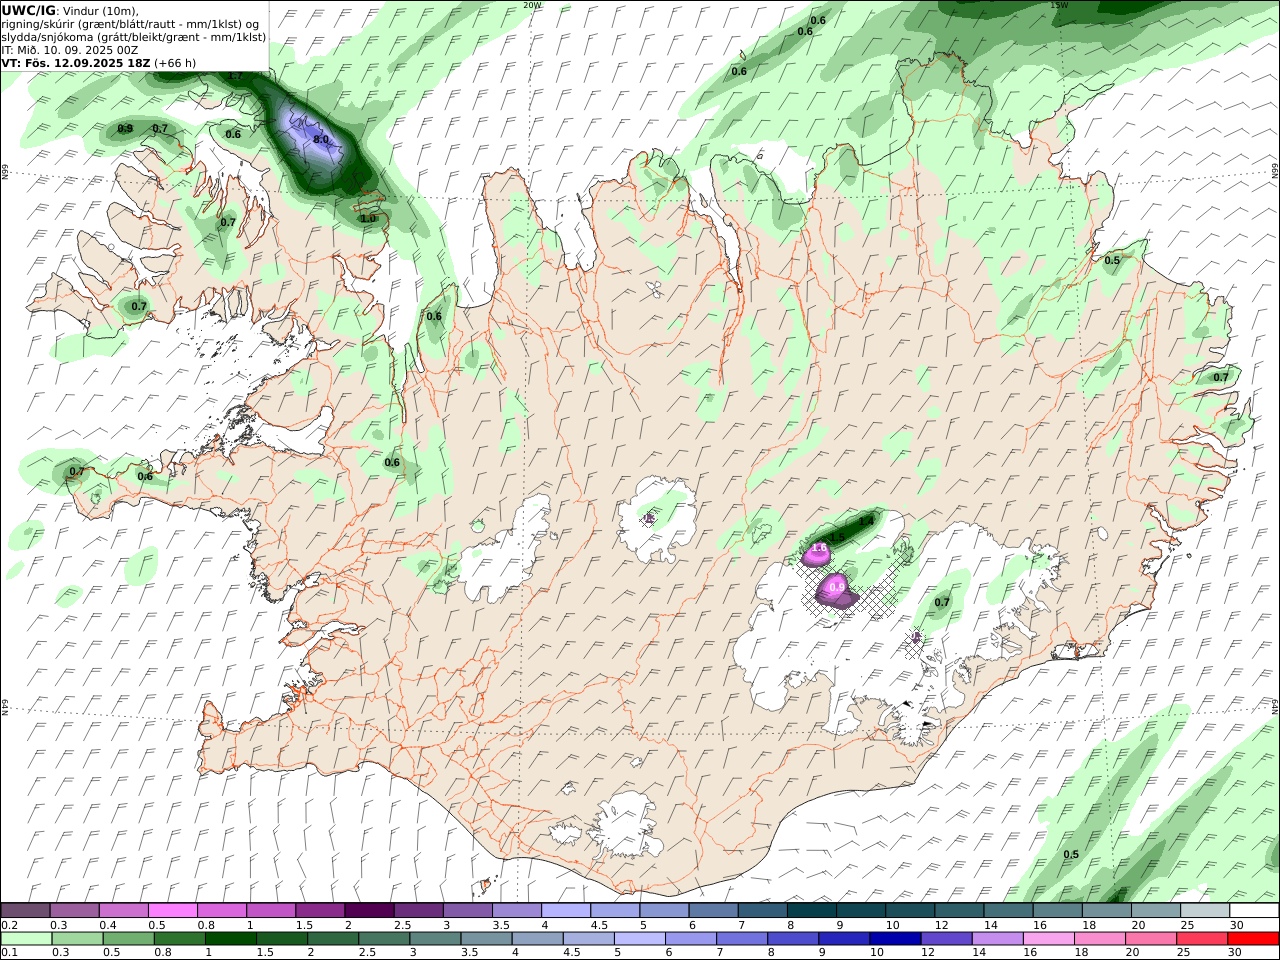Select pale lavender snow swatch between 4 and 4.5
1280x960 pixels.
[x=565, y=910]
